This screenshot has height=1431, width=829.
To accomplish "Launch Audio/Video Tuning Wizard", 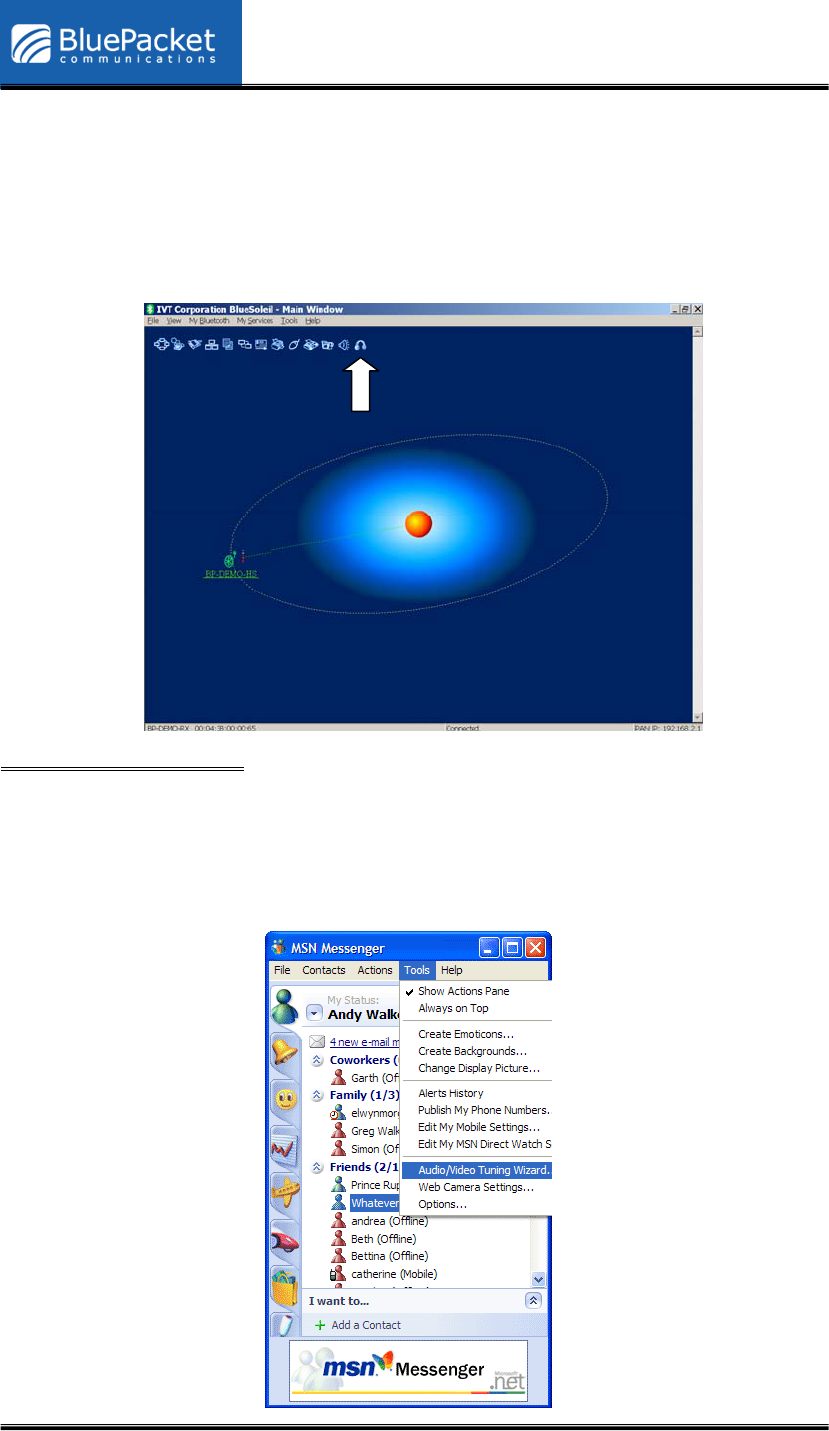I will [x=476, y=1170].
